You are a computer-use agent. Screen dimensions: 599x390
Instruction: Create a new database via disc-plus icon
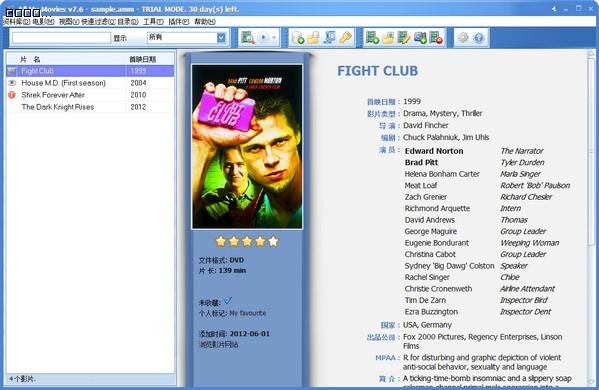[x=297, y=37]
